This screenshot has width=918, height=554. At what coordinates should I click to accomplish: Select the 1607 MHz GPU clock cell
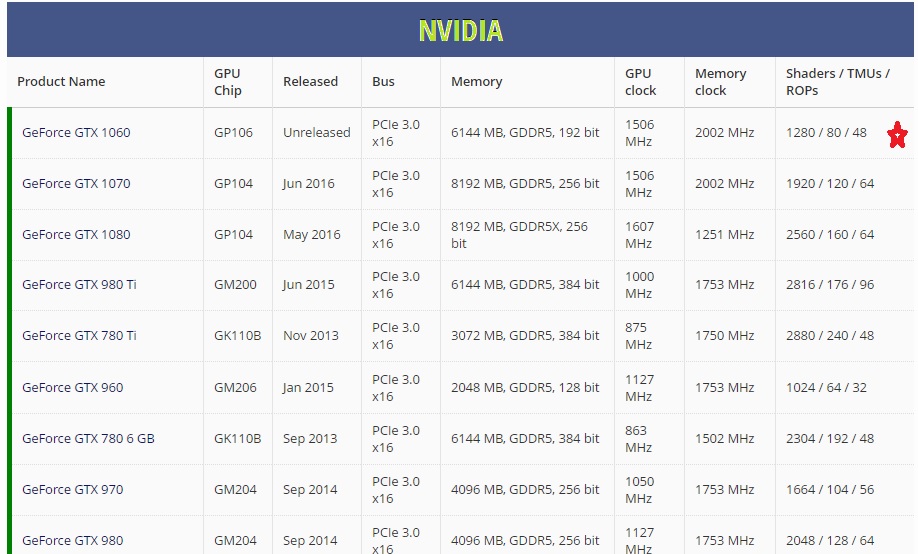tap(639, 235)
